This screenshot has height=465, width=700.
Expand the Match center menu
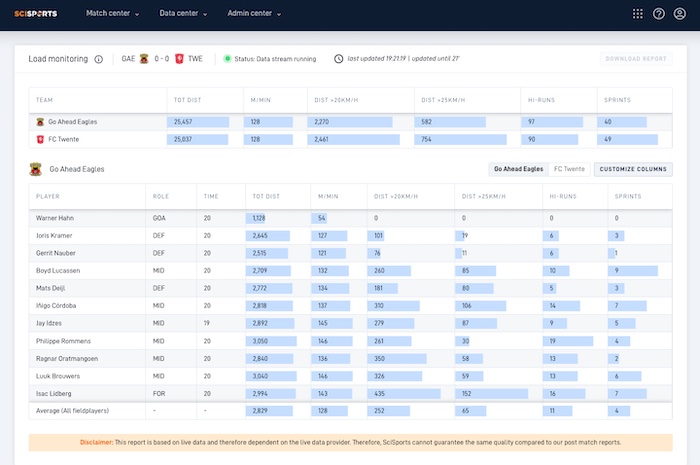[112, 14]
